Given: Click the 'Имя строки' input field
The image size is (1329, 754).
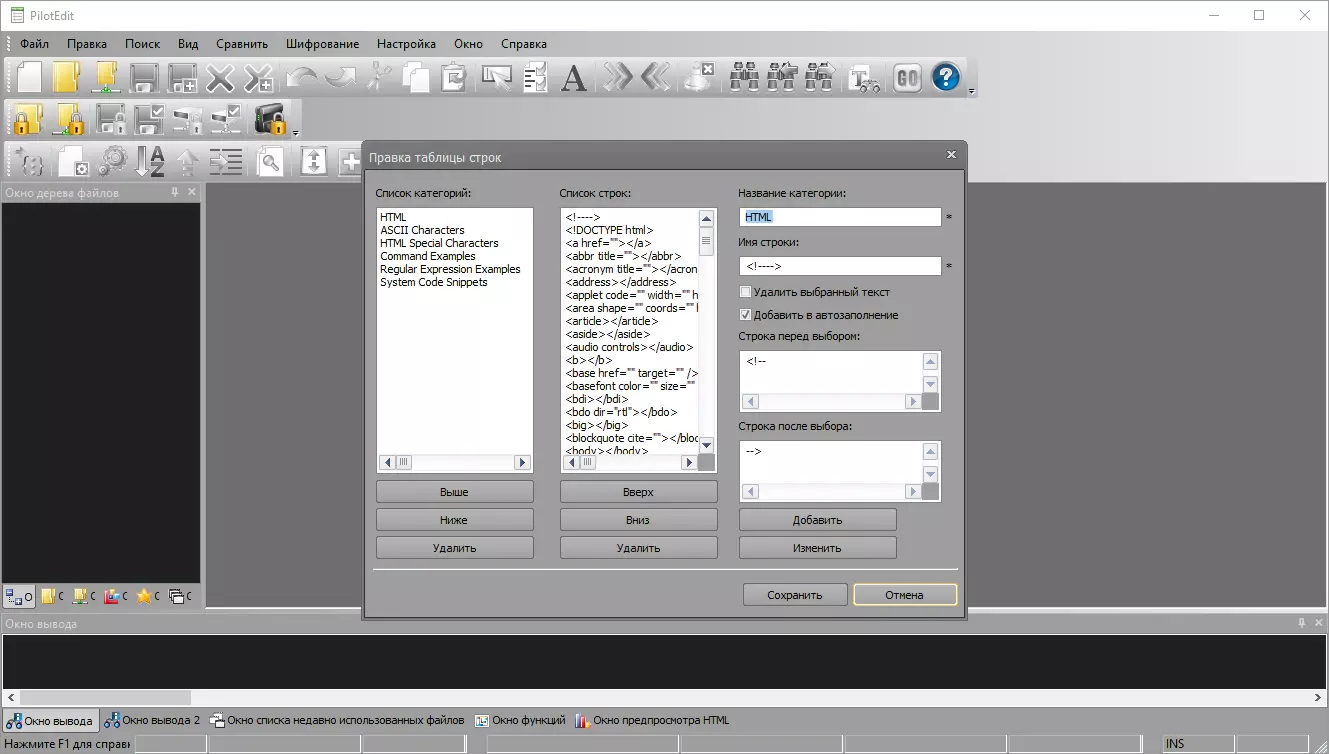Looking at the screenshot, I should click(x=840, y=266).
